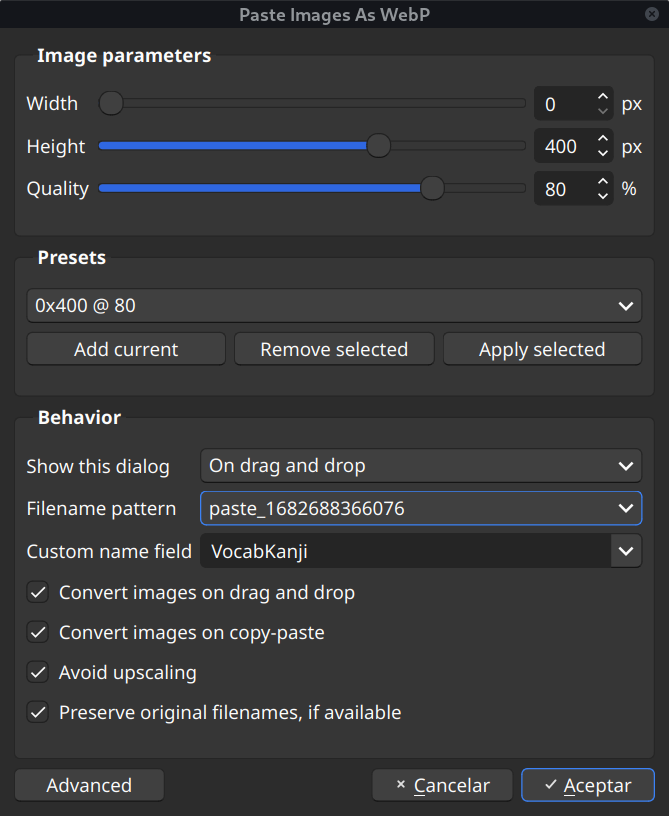
Task: Toggle Preserve original filenames checkbox
Action: coord(38,713)
